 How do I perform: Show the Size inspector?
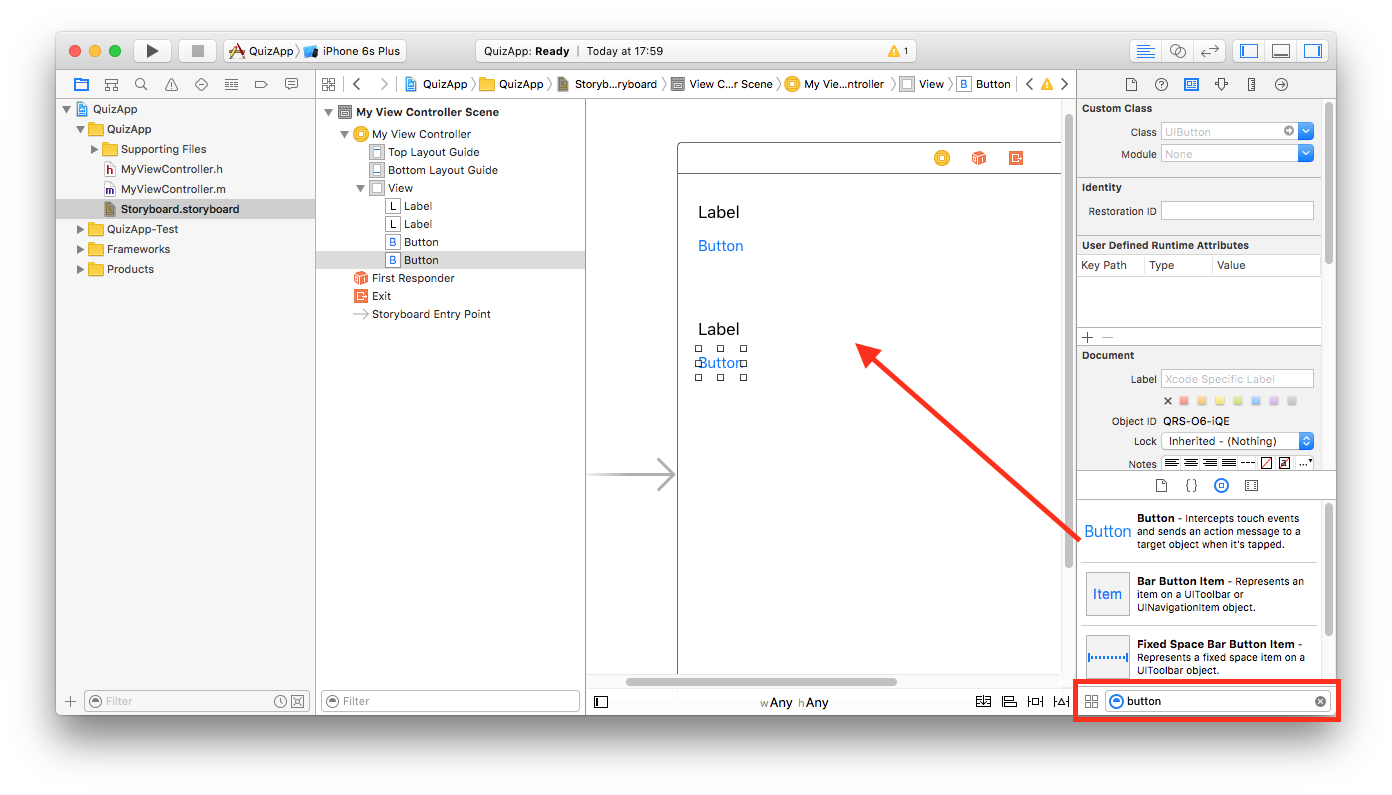(x=1251, y=85)
